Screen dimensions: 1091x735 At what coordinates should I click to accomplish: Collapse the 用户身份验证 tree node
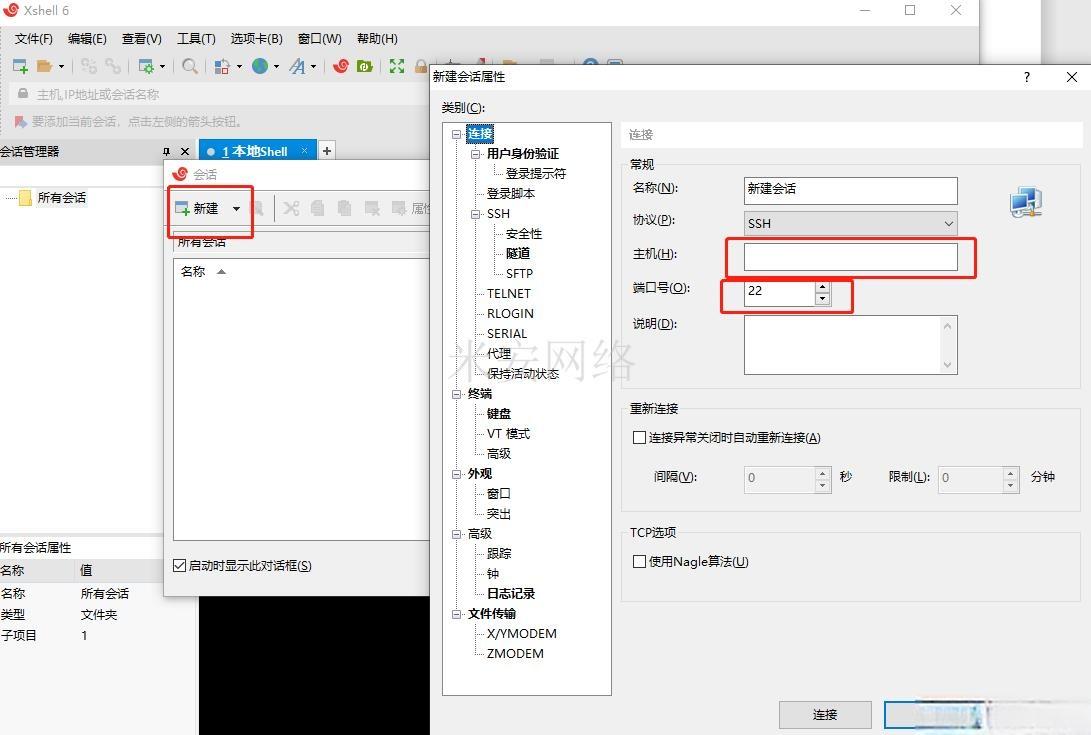click(475, 154)
